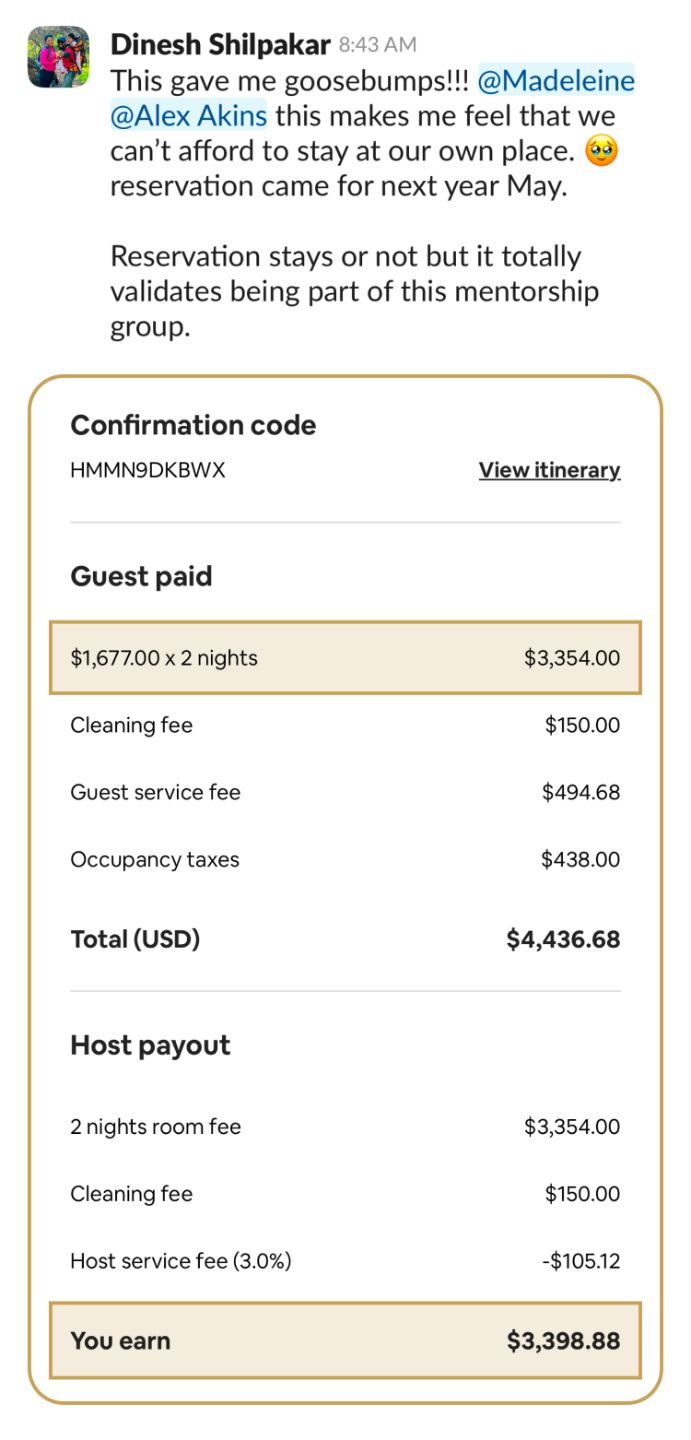This screenshot has width=691, height=1440.
Task: Click the mentorship group message paragraph
Action: pyautogui.click(x=354, y=292)
